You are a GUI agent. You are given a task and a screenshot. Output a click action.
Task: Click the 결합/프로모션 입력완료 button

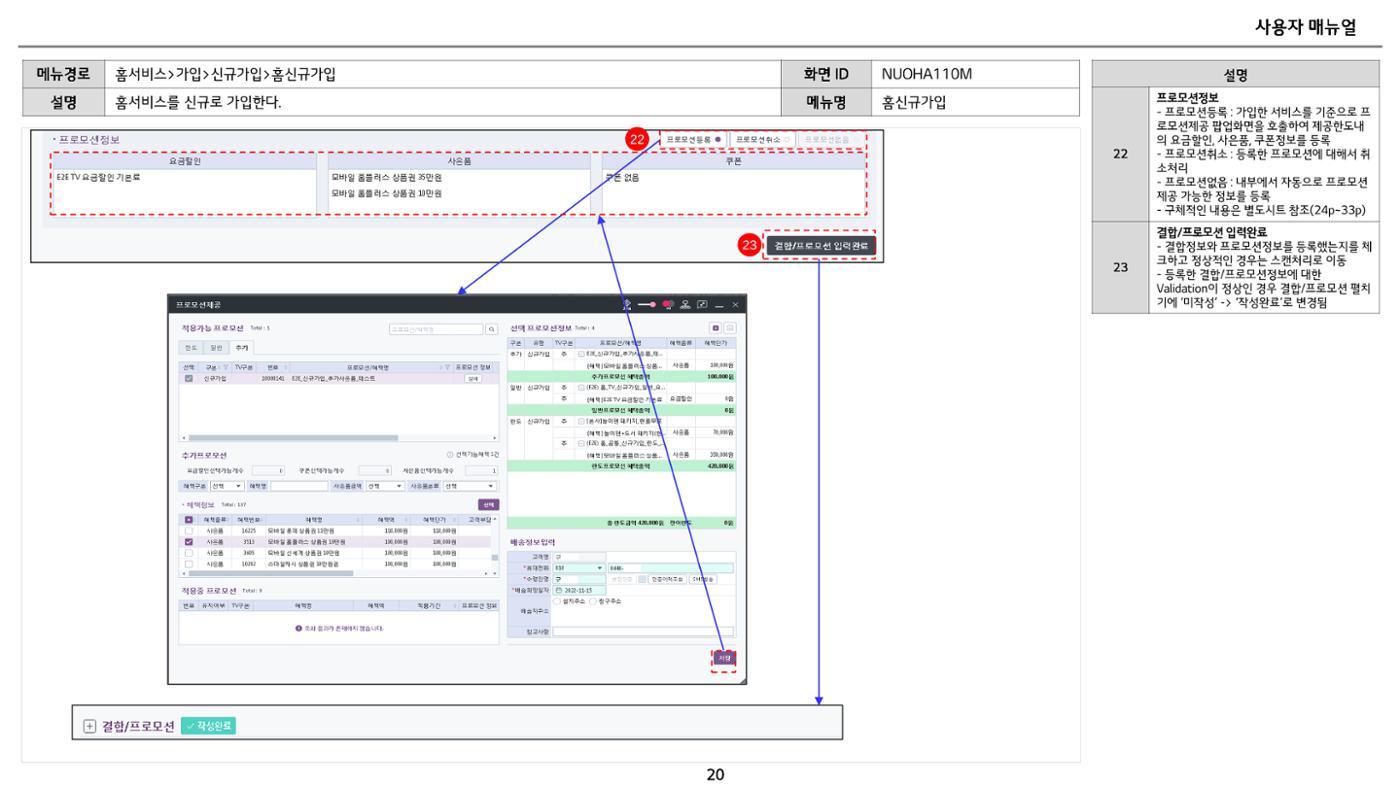click(821, 245)
